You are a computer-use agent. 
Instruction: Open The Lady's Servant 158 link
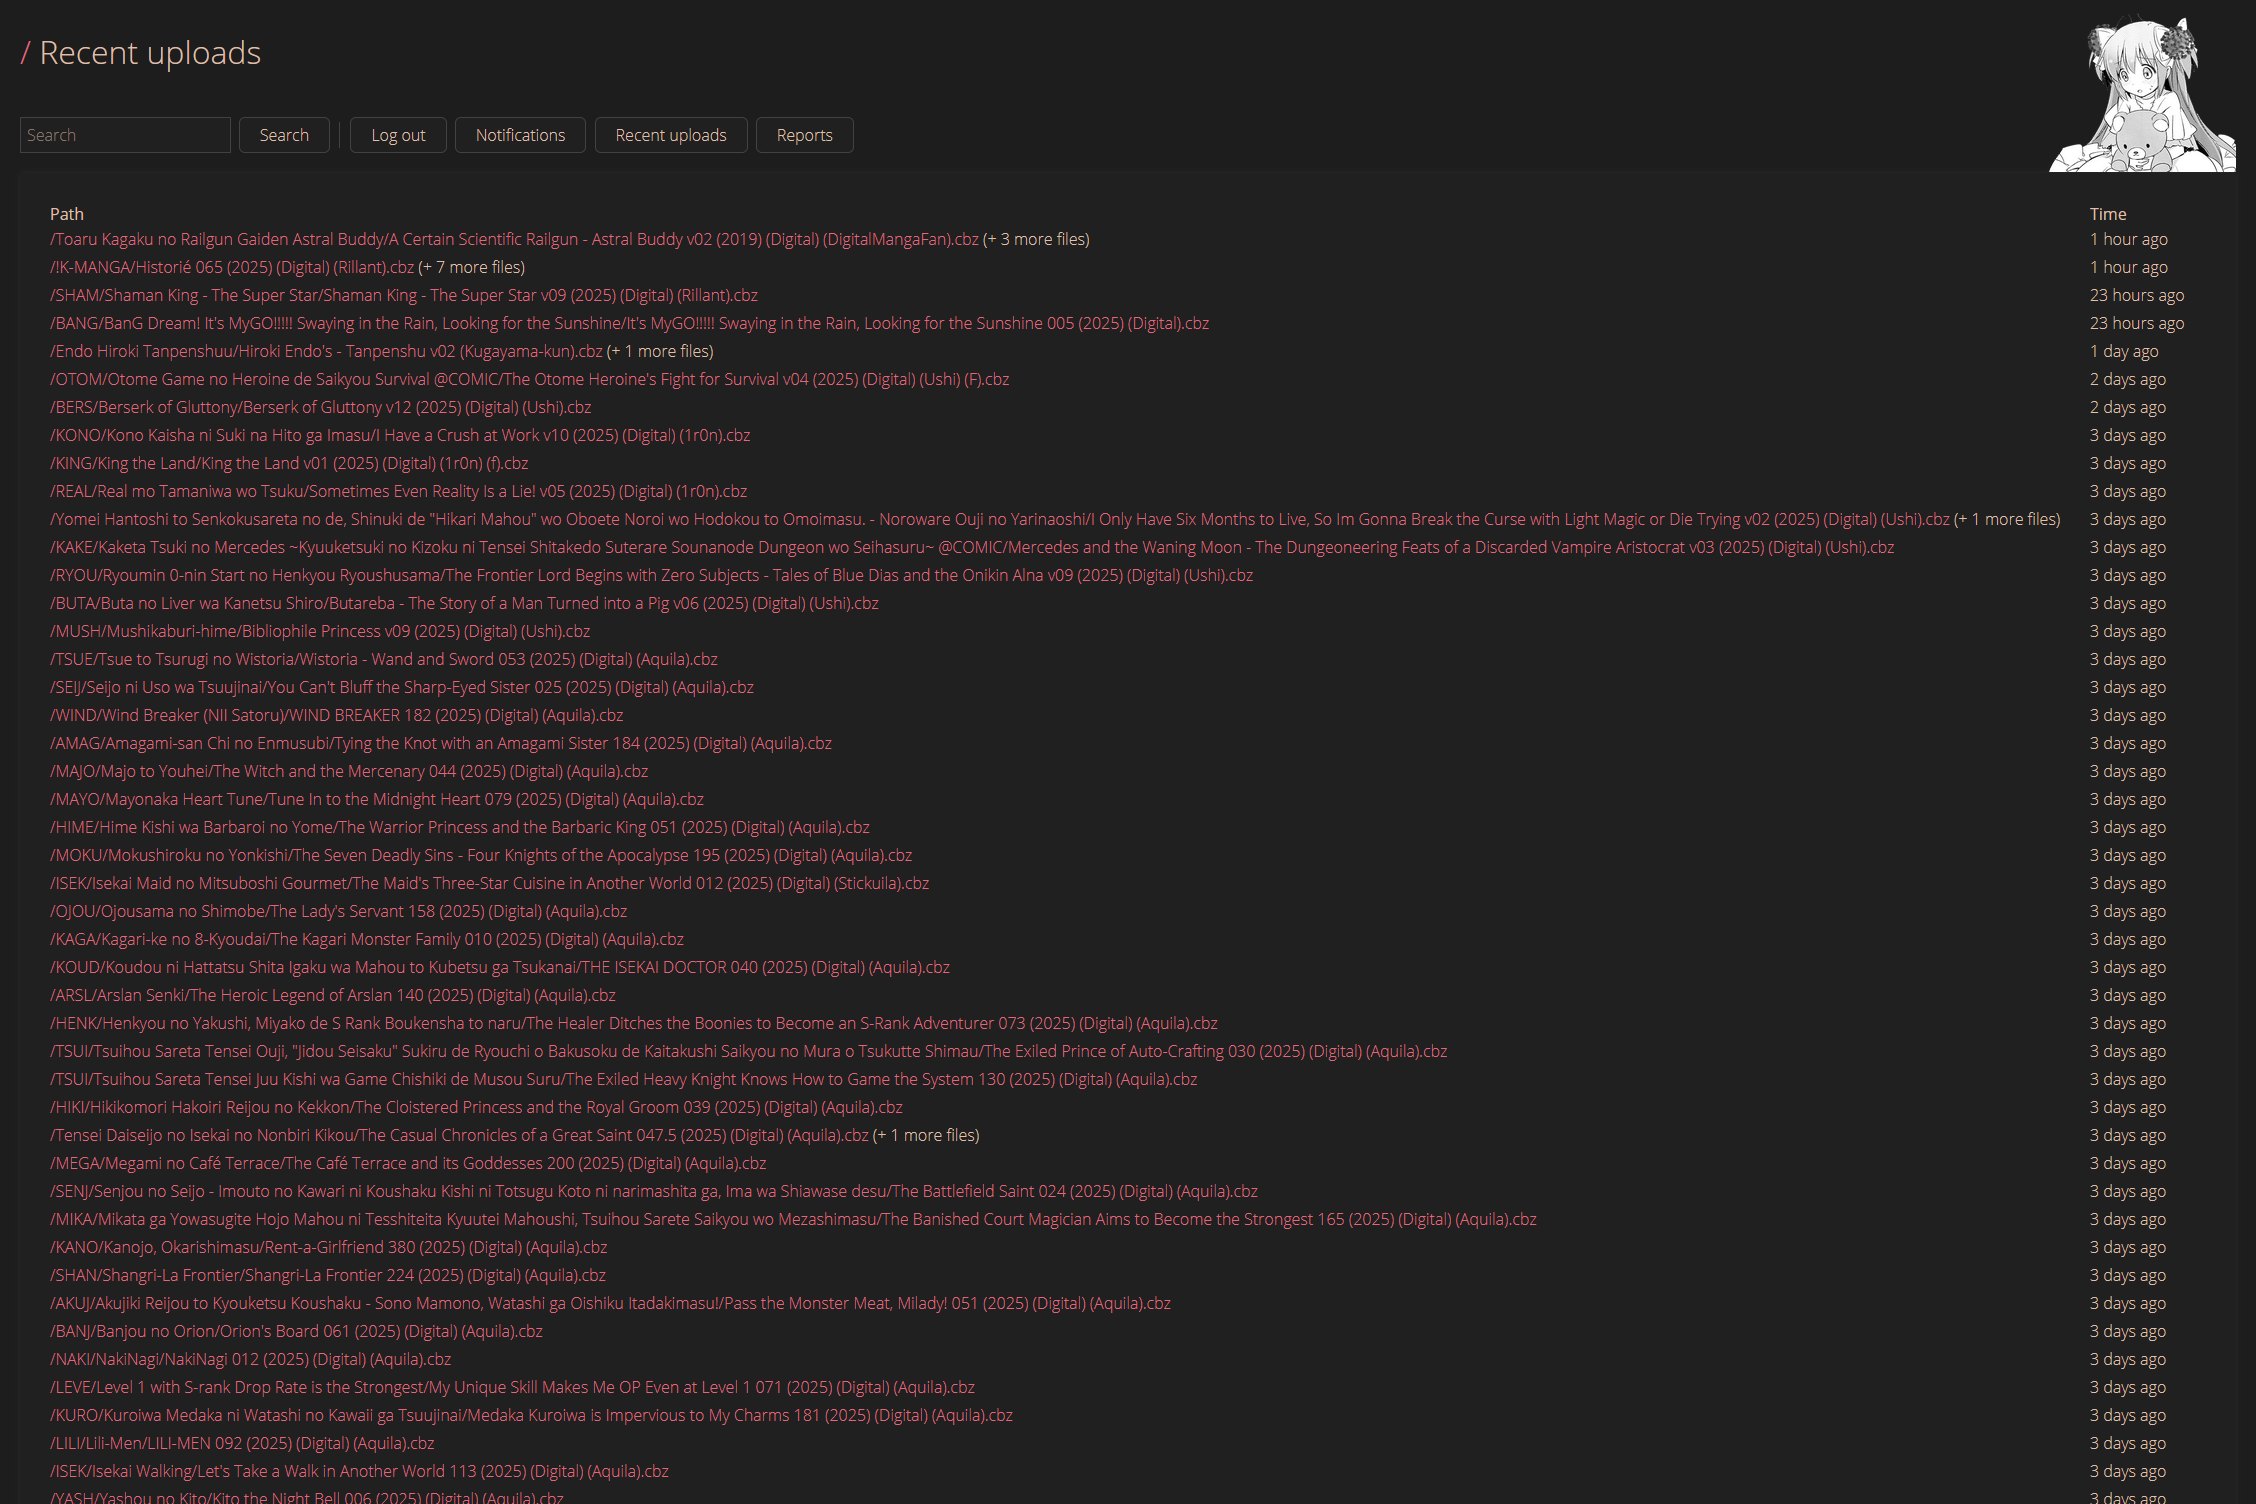(339, 911)
